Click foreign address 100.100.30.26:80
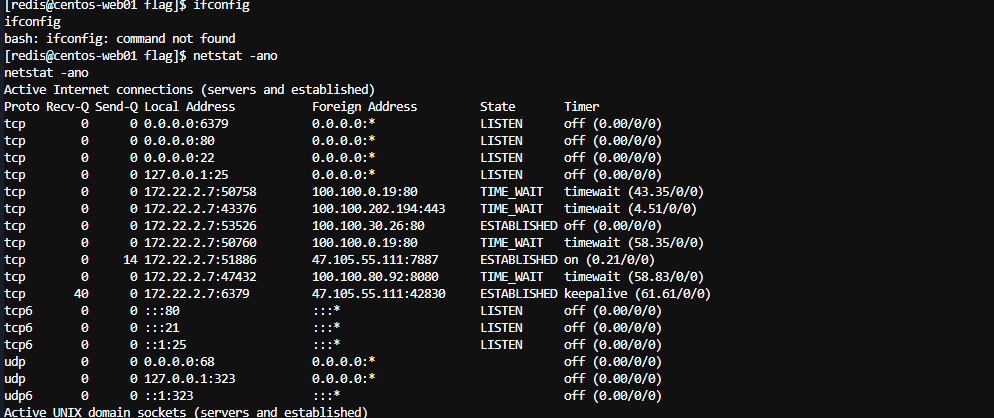This screenshot has width=994, height=418. [x=368, y=226]
